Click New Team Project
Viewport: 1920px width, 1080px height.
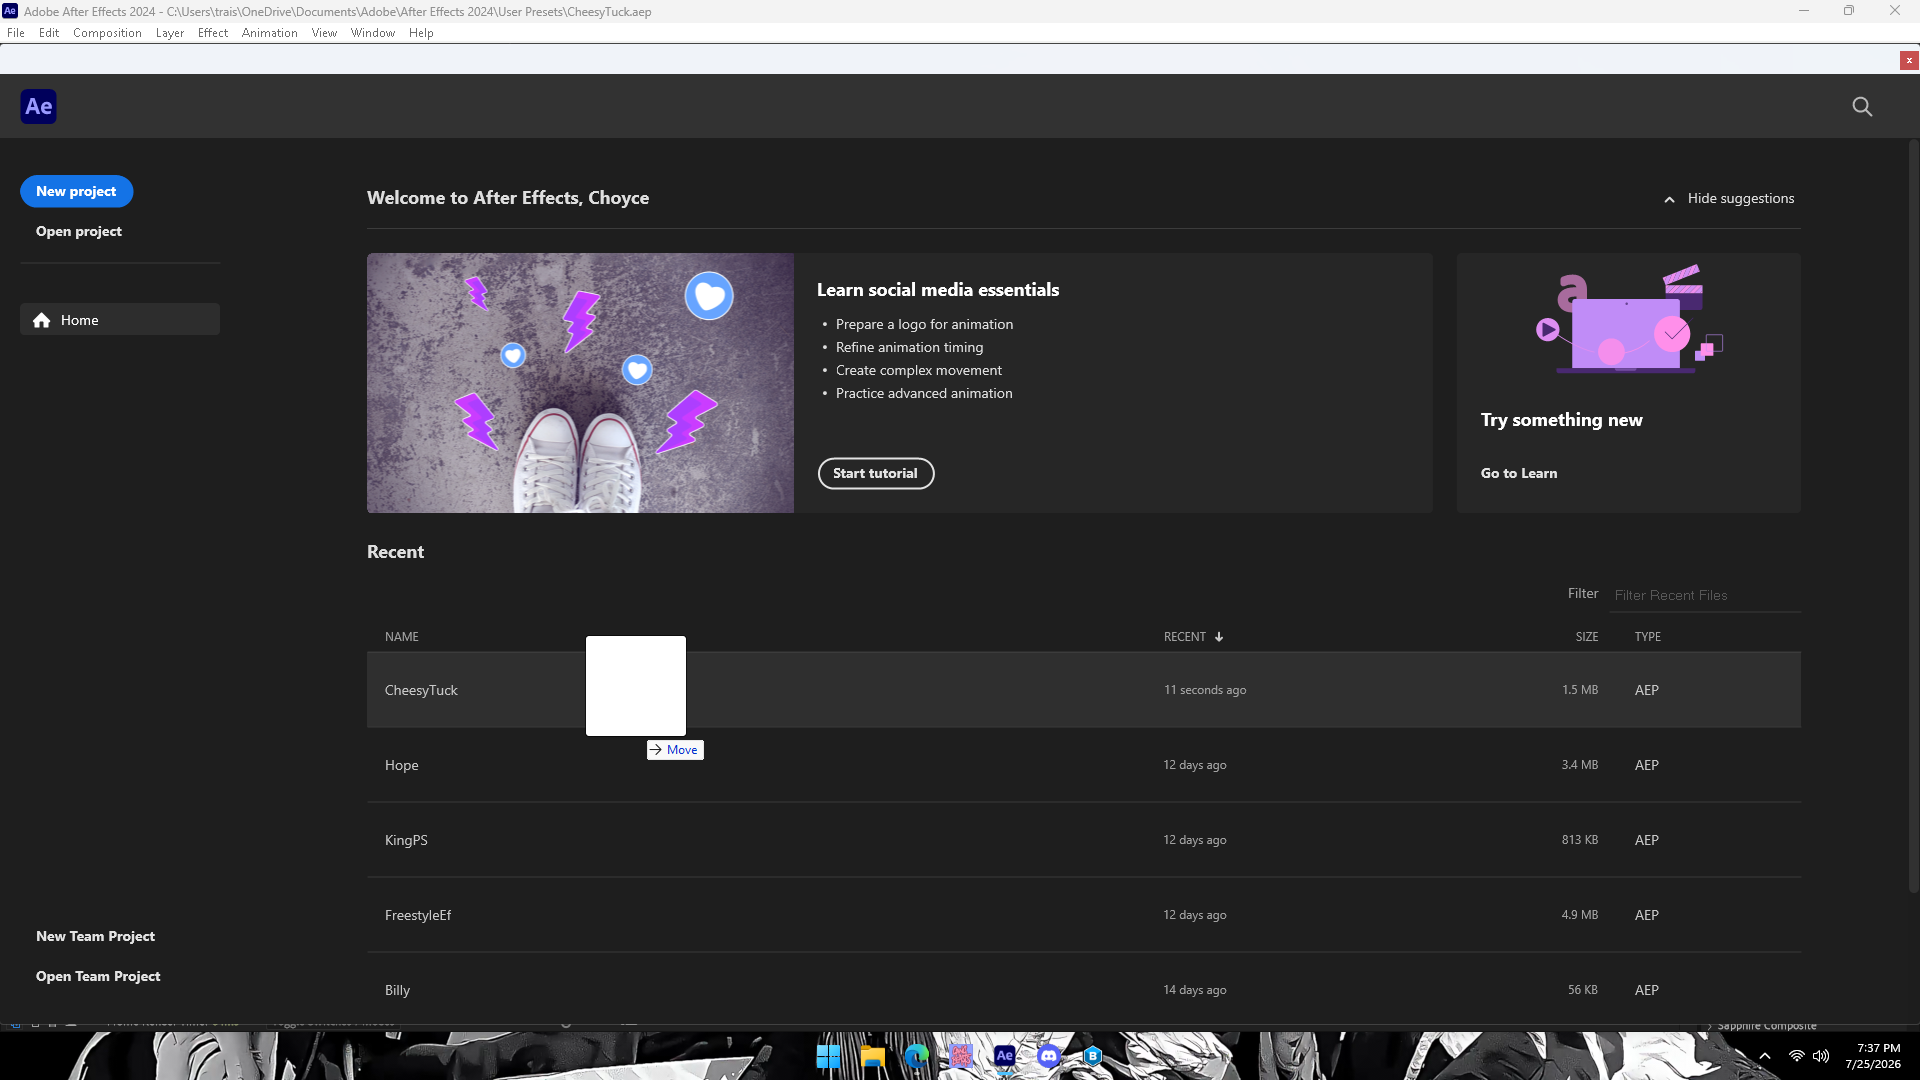pyautogui.click(x=95, y=936)
